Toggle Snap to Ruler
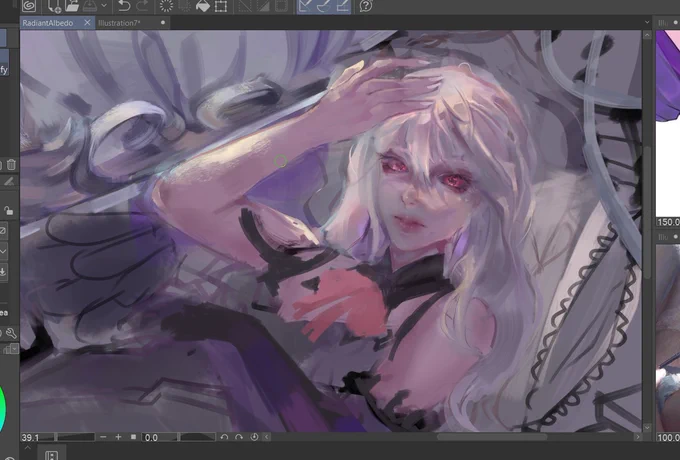Viewport: 680px width, 460px height. click(x=306, y=6)
